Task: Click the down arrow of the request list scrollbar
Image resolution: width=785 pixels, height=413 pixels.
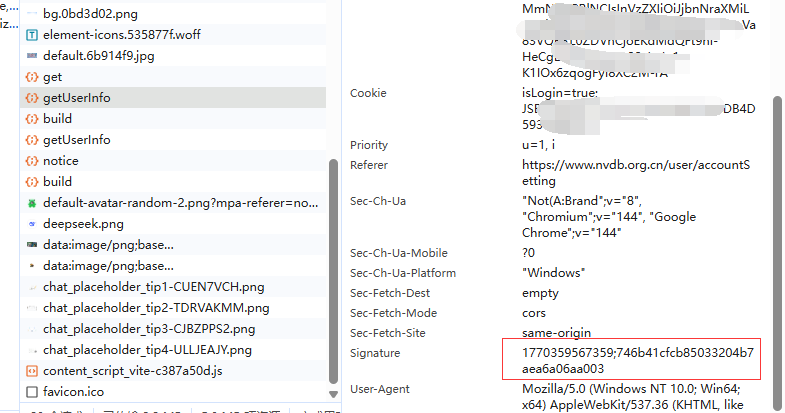Action: (x=333, y=393)
